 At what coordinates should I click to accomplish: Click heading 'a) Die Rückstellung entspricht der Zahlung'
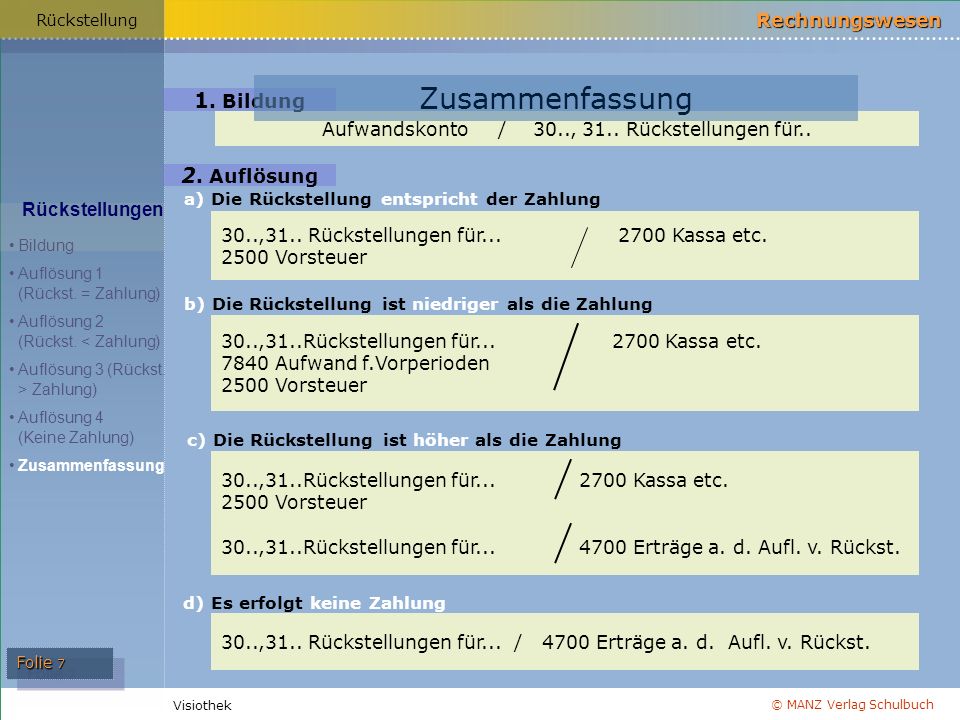pyautogui.click(x=392, y=199)
